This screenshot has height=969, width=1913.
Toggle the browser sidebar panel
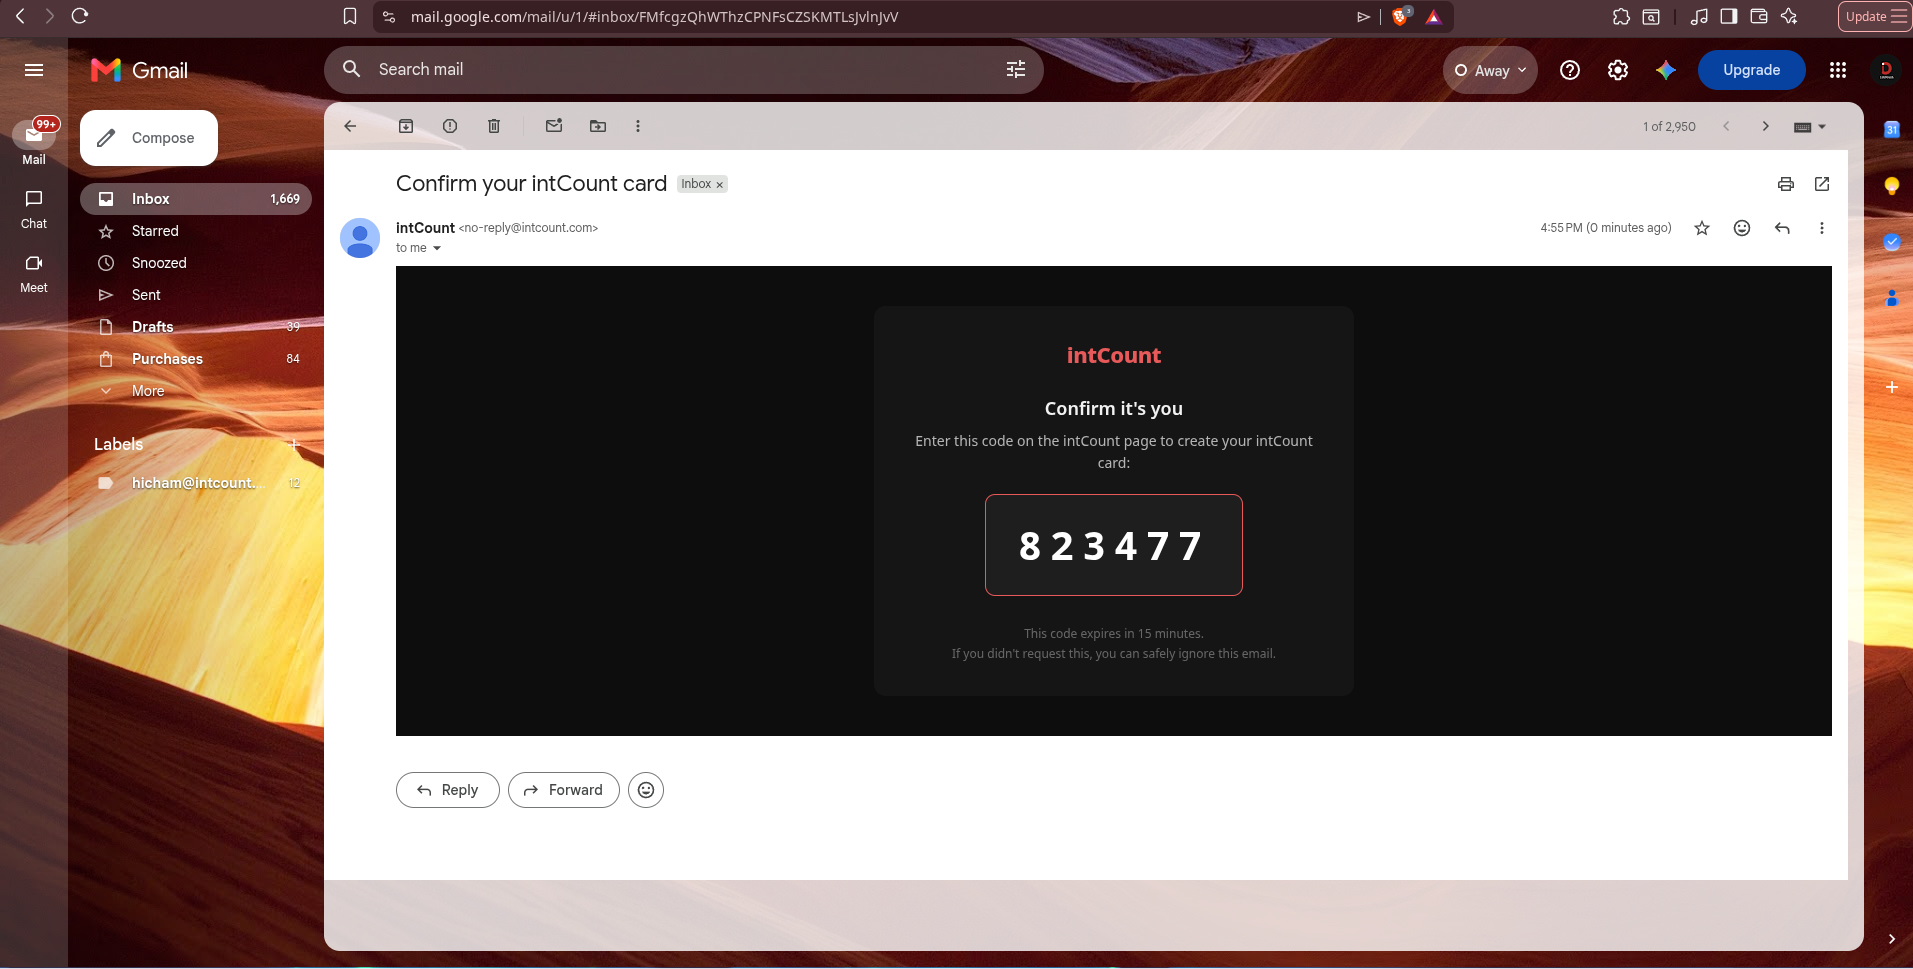(x=1729, y=16)
